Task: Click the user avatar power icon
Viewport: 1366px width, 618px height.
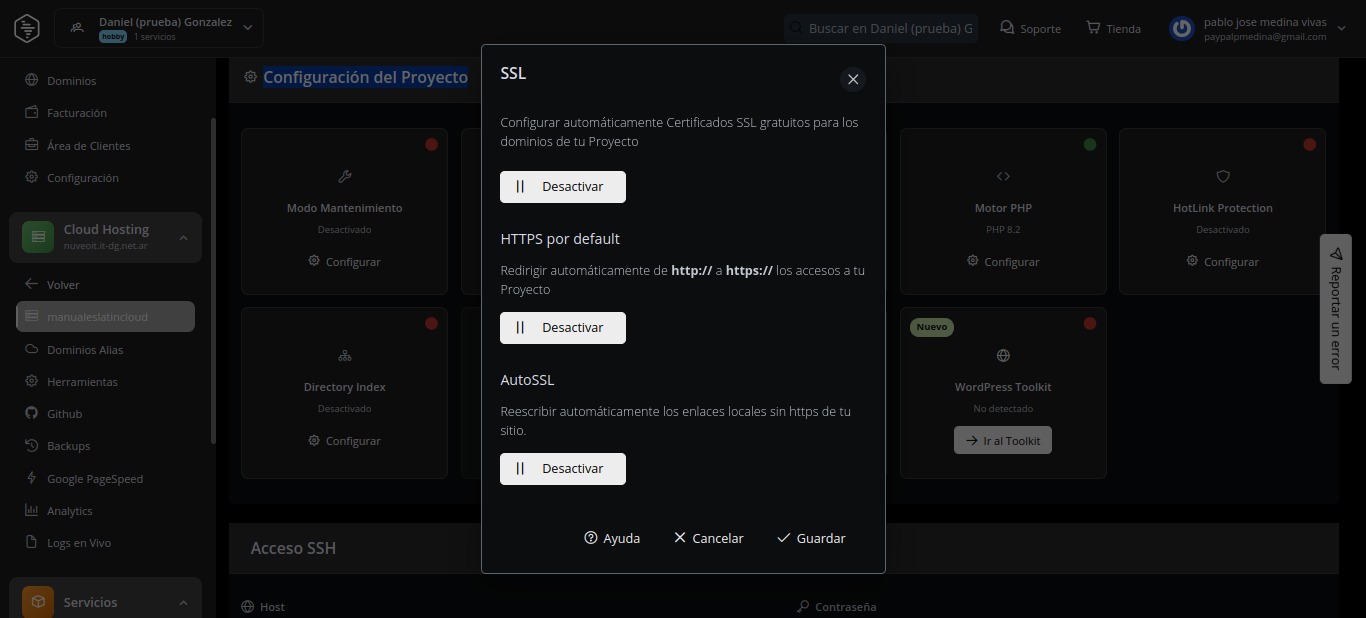Action: tap(1182, 28)
